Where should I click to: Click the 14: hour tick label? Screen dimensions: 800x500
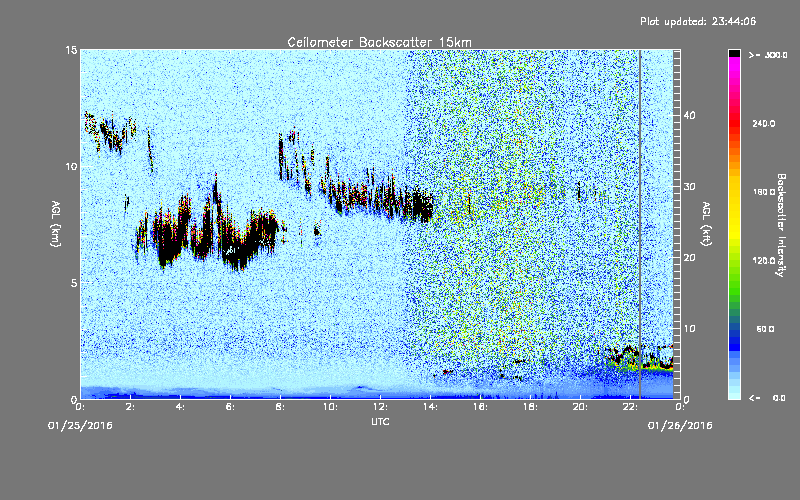click(430, 407)
